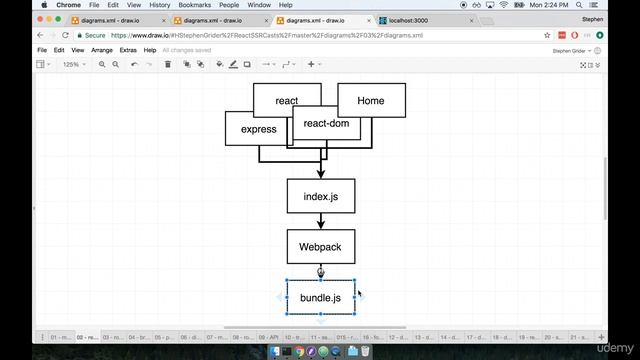Open the 125% zoom level dropdown
This screenshot has height=360, width=640.
point(74,64)
